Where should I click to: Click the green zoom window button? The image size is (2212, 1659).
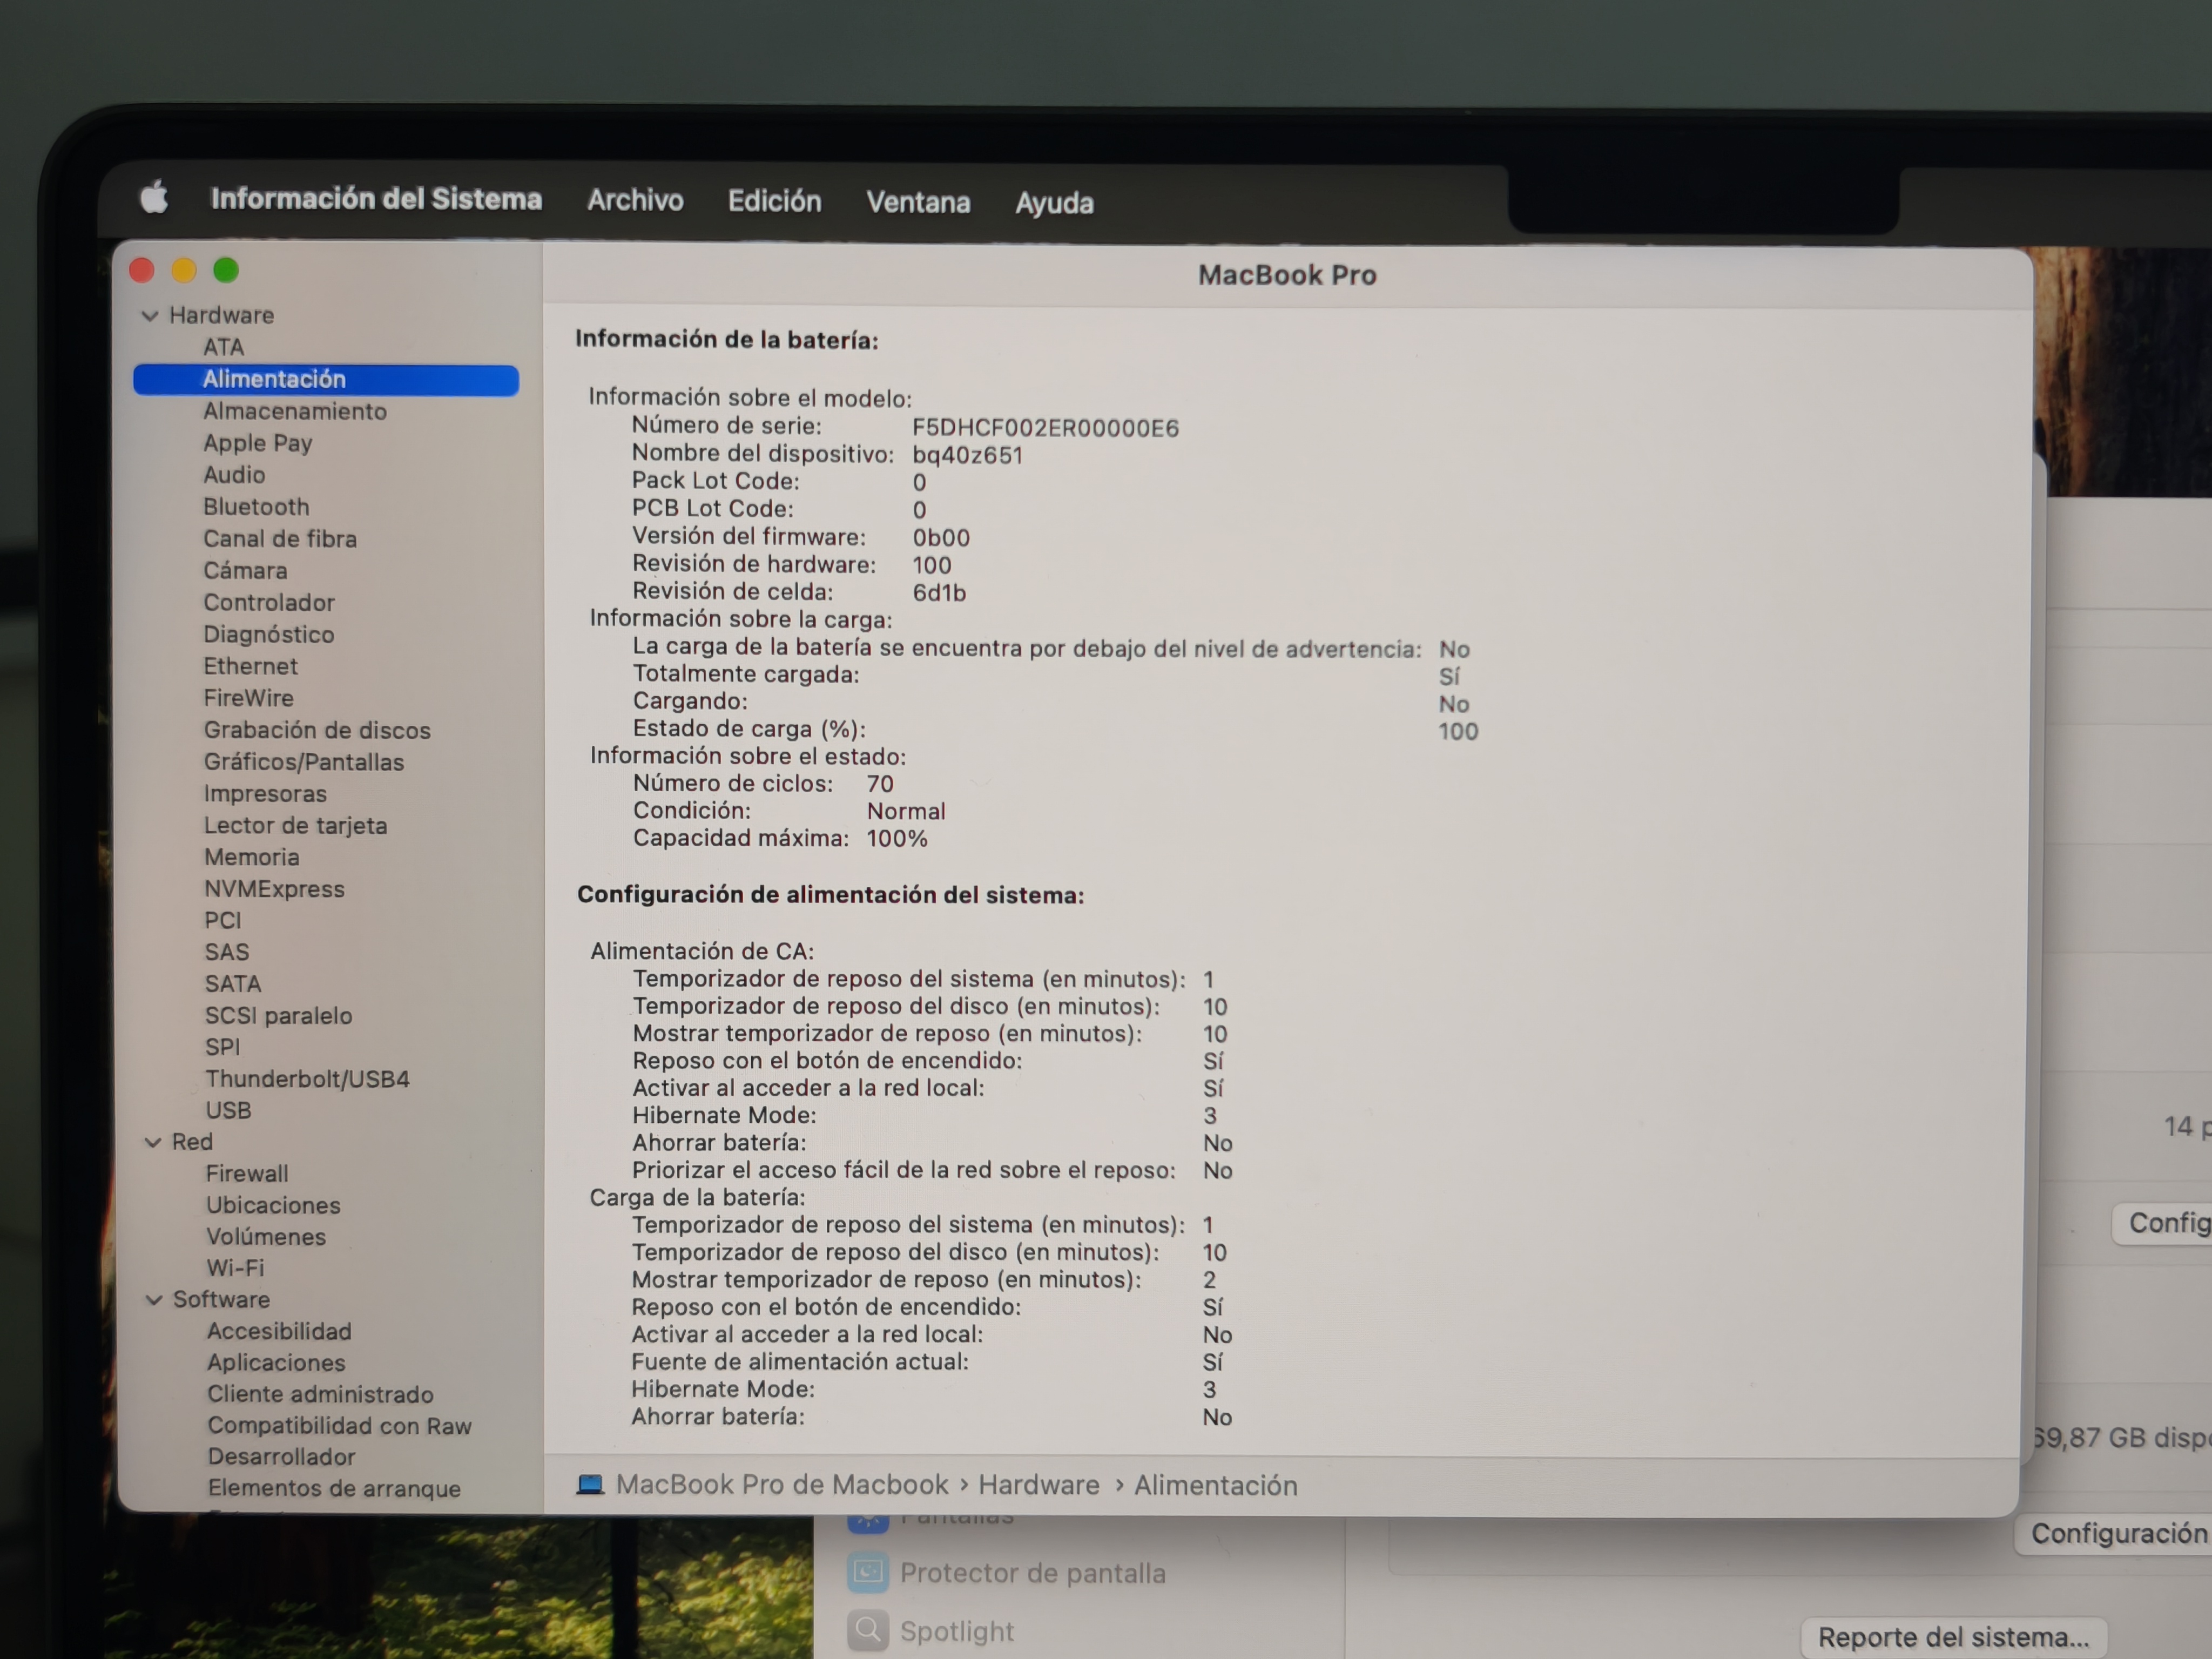226,270
